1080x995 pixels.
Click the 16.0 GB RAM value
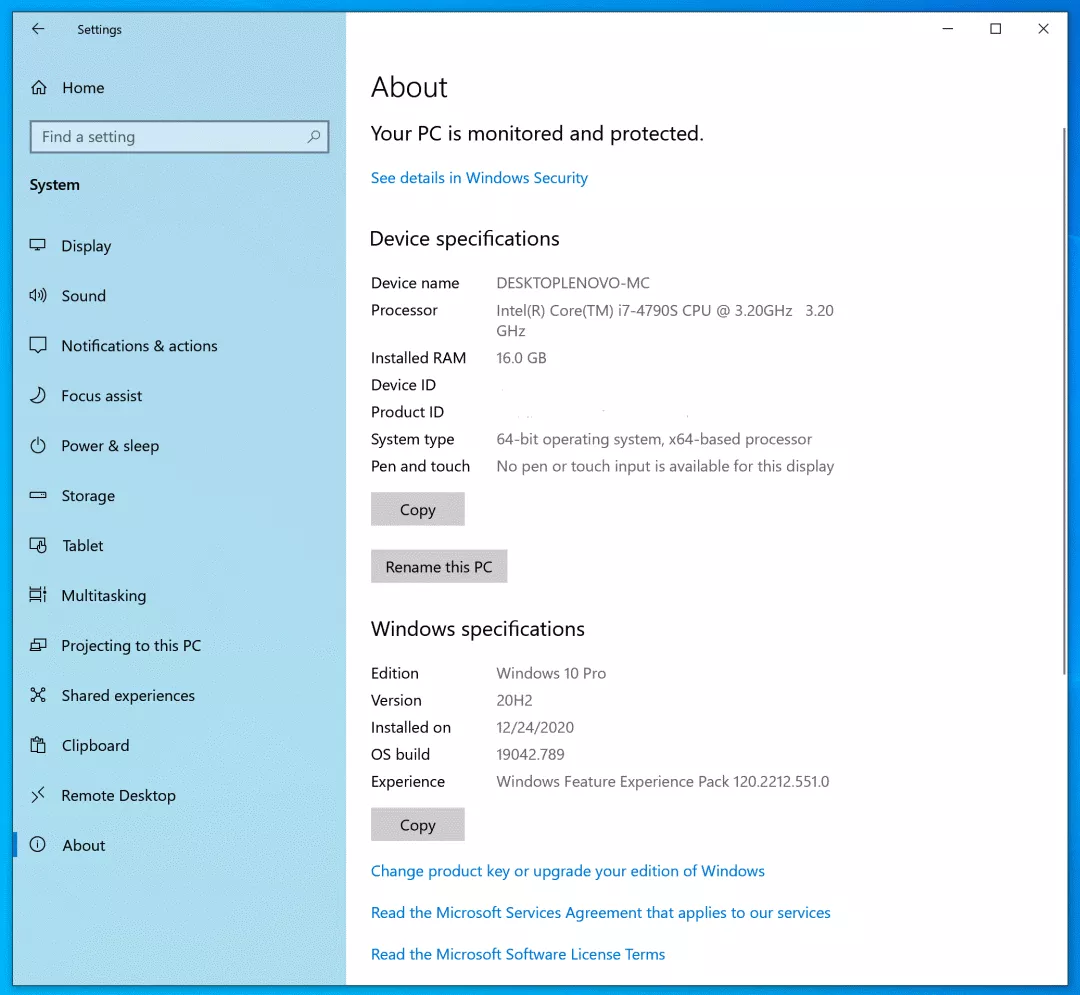pos(521,358)
